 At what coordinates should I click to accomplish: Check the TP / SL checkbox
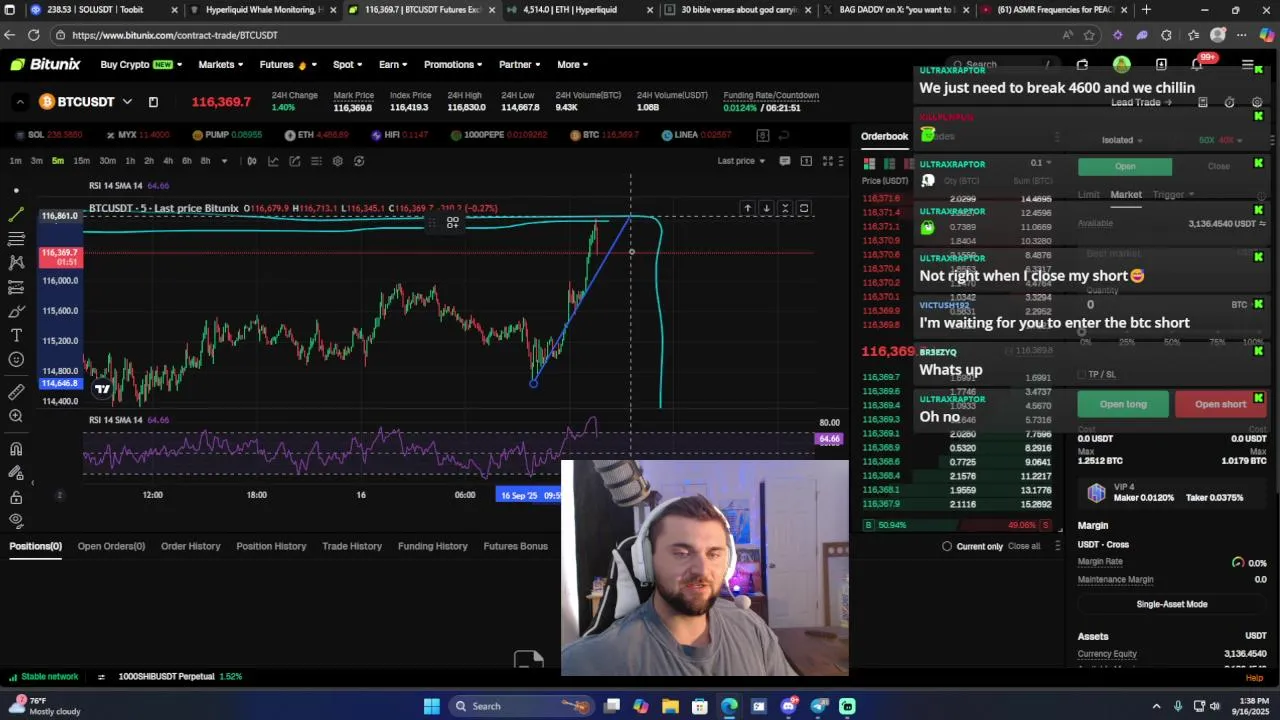coord(1081,375)
